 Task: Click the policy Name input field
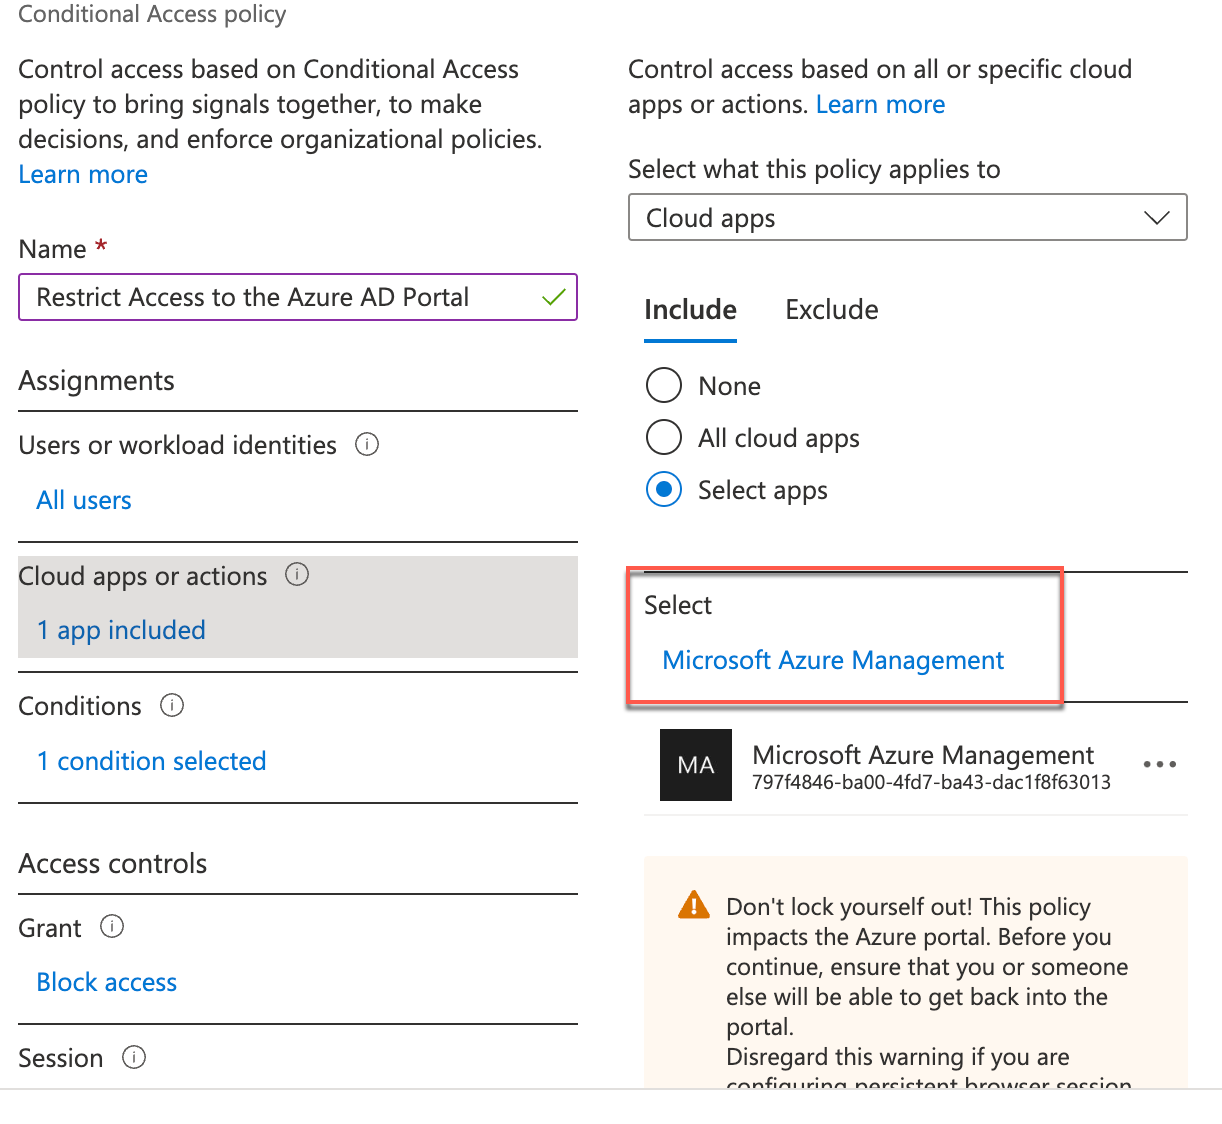click(x=298, y=297)
